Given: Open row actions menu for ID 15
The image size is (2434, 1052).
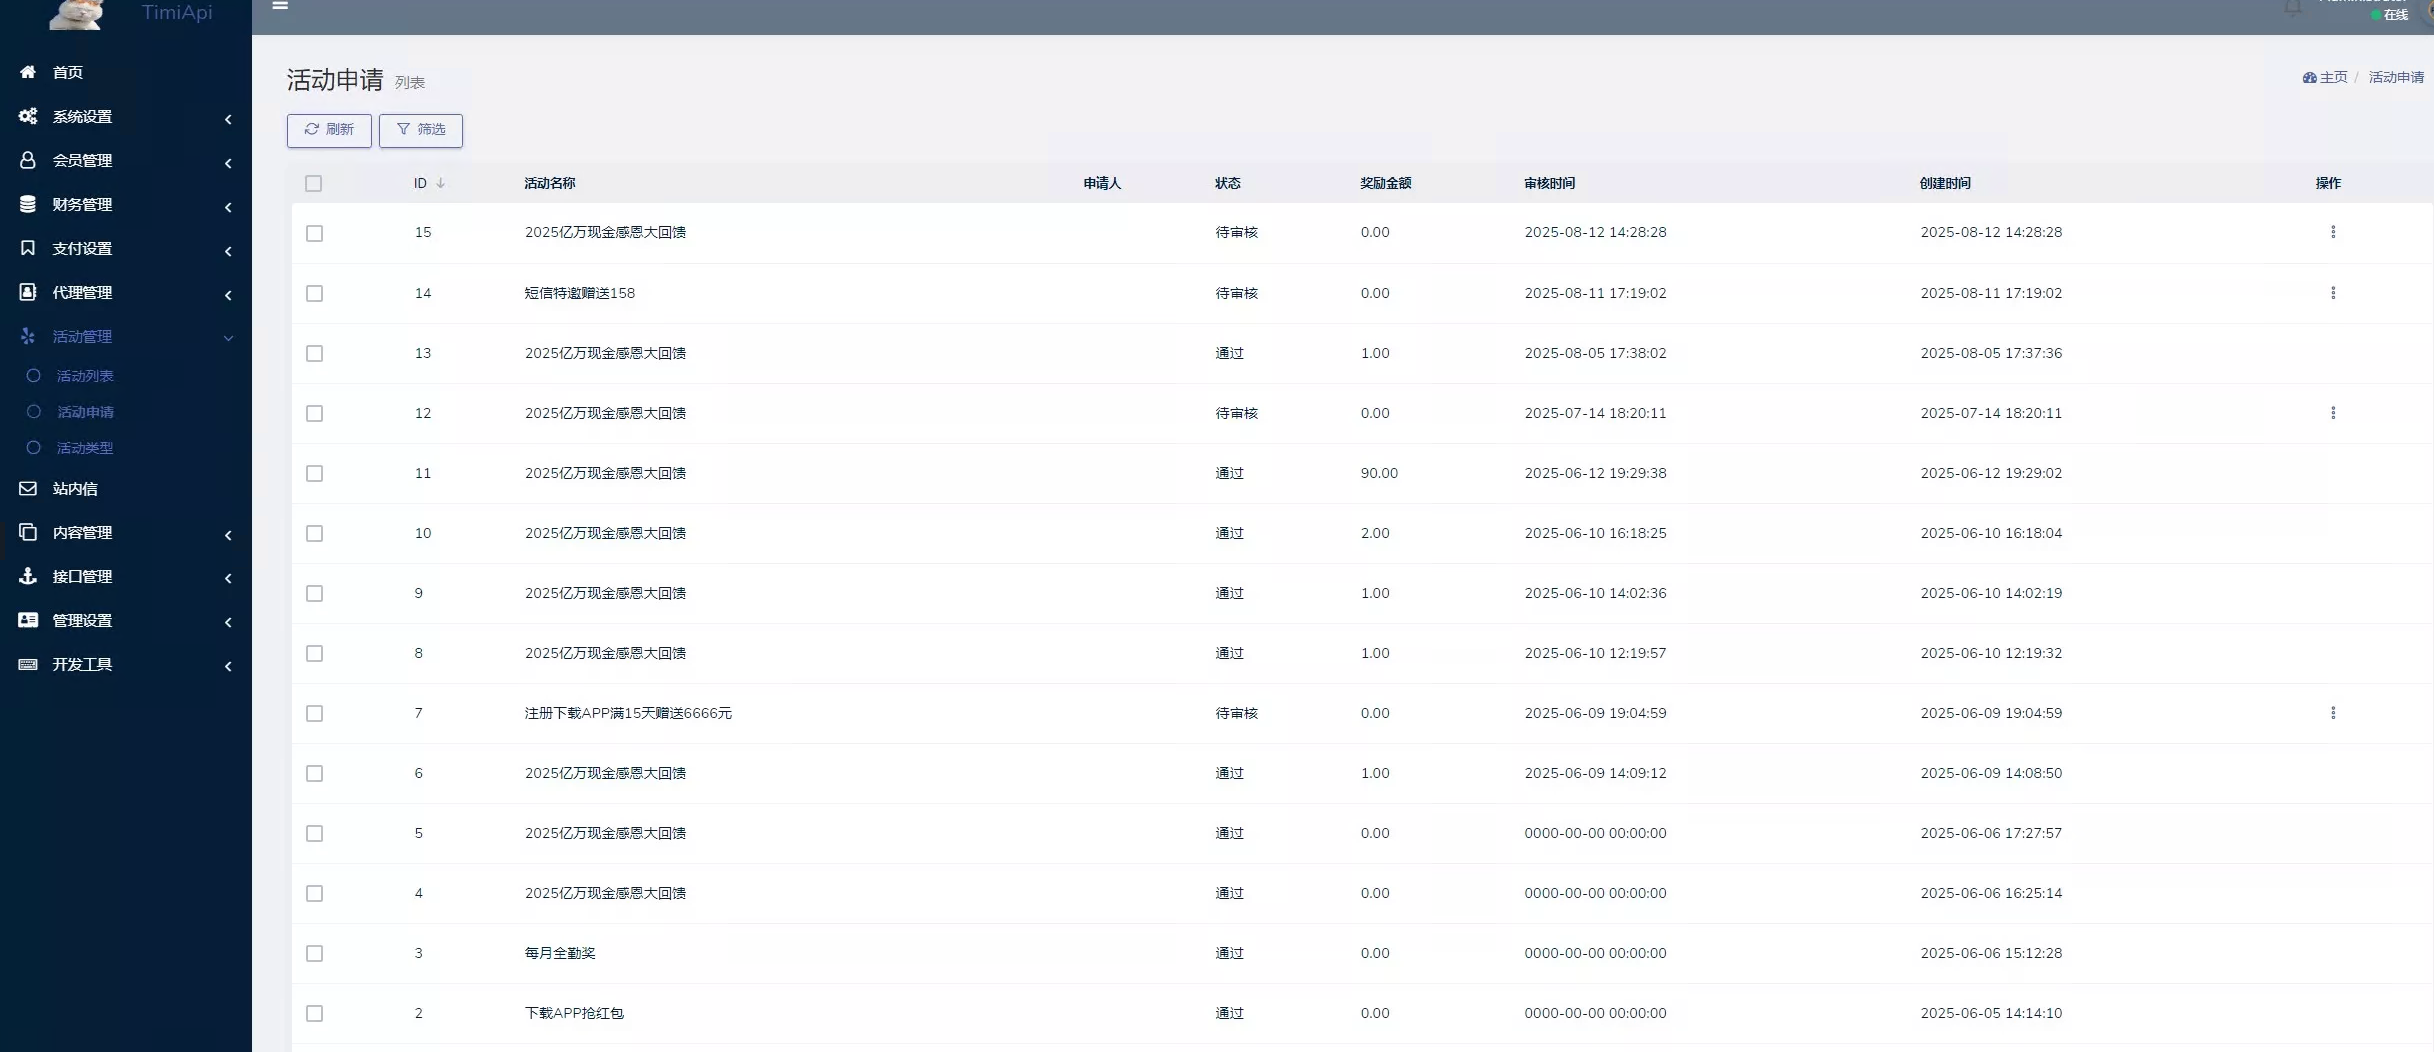Looking at the screenshot, I should (2333, 232).
